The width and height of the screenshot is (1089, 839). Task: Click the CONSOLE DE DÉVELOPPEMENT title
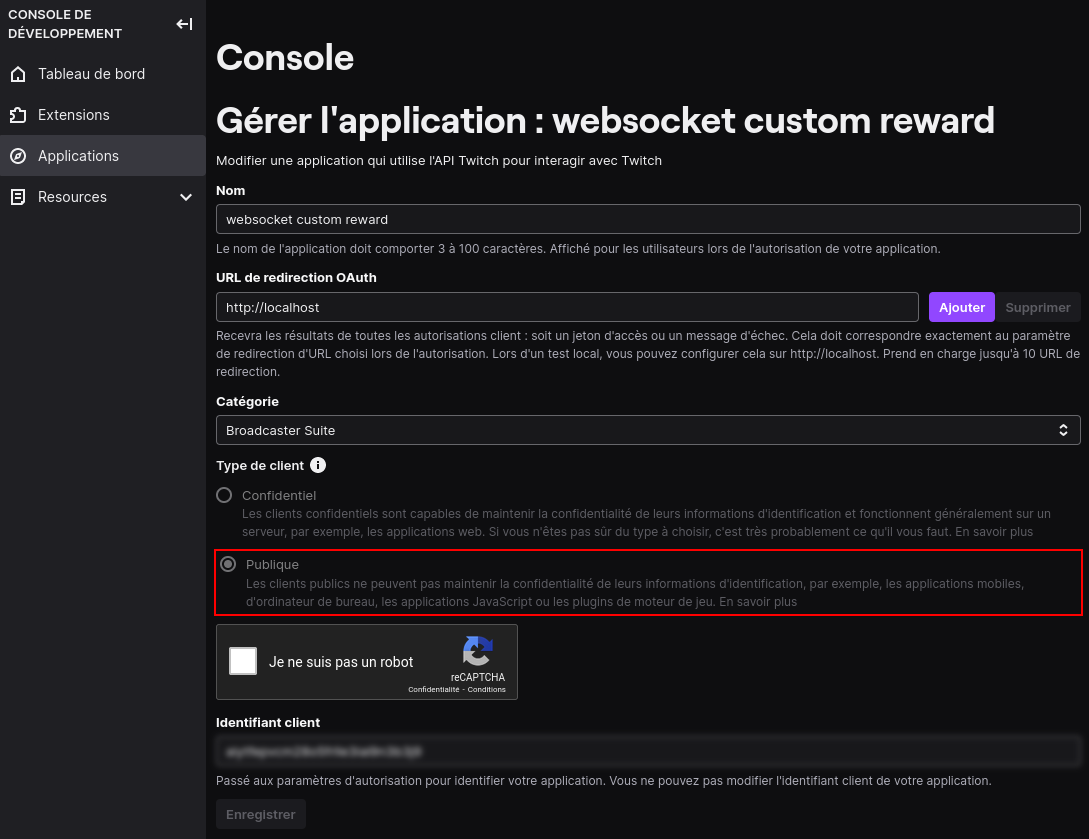click(x=65, y=24)
